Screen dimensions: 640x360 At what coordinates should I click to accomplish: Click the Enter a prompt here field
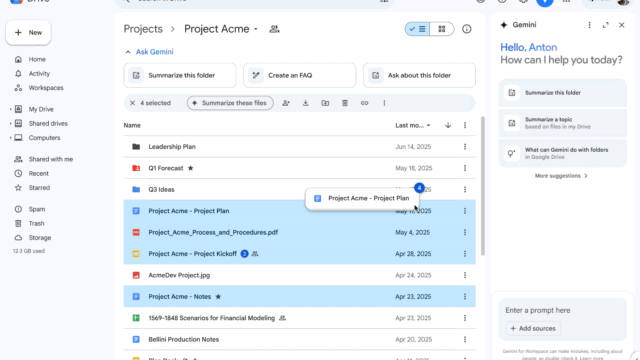tap(562, 311)
